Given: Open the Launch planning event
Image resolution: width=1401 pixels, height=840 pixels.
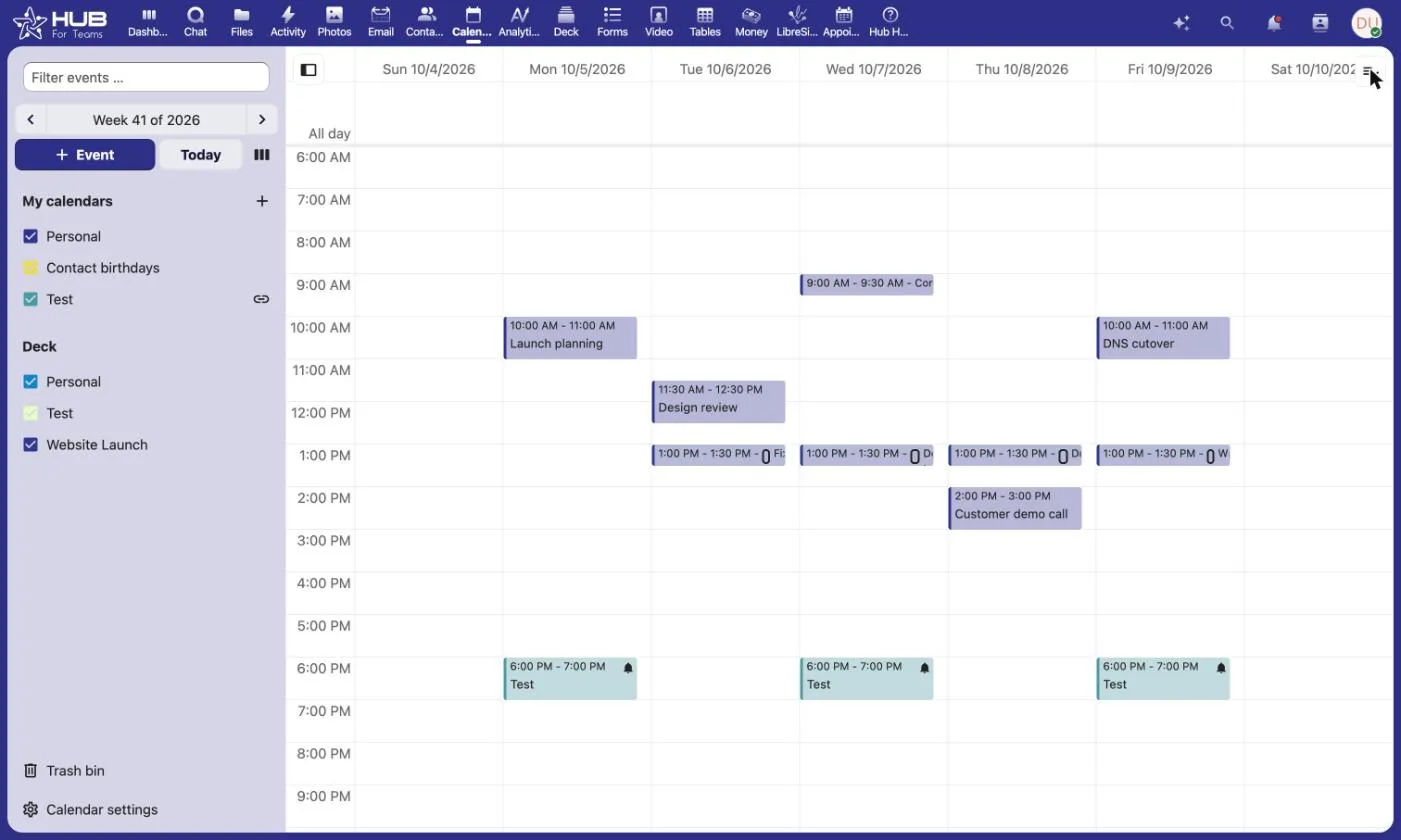Looking at the screenshot, I should pyautogui.click(x=570, y=338).
